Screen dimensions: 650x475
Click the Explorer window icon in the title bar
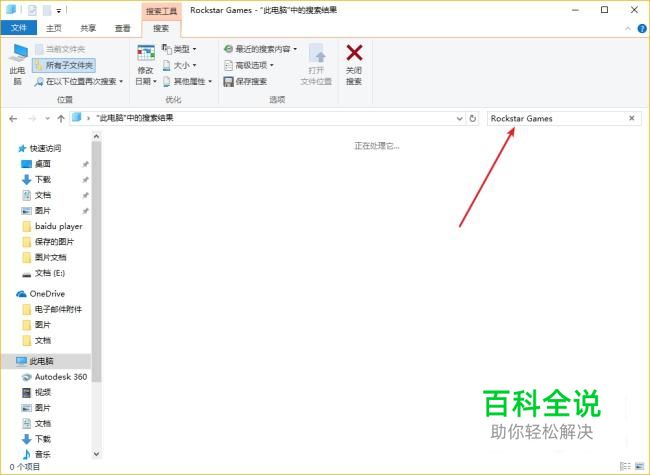click(11, 9)
